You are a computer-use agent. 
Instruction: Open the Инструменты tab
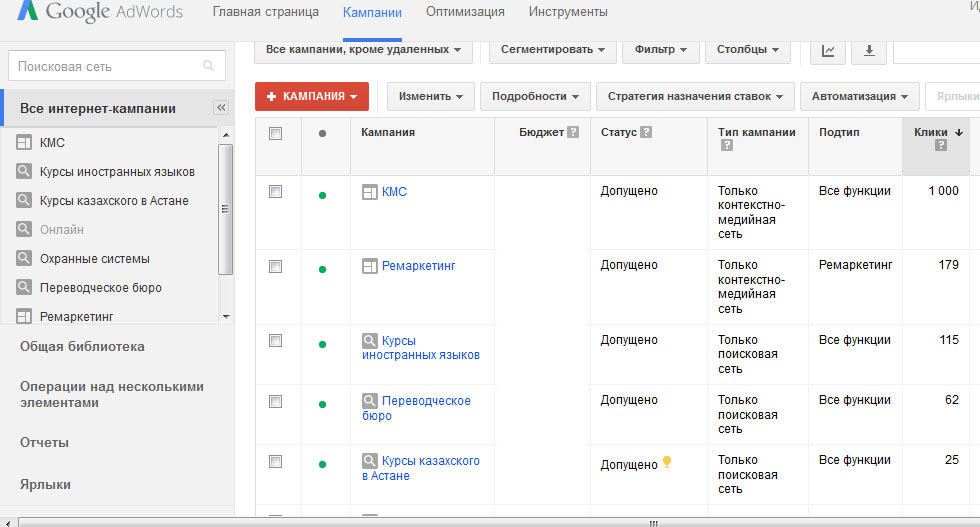tap(568, 12)
